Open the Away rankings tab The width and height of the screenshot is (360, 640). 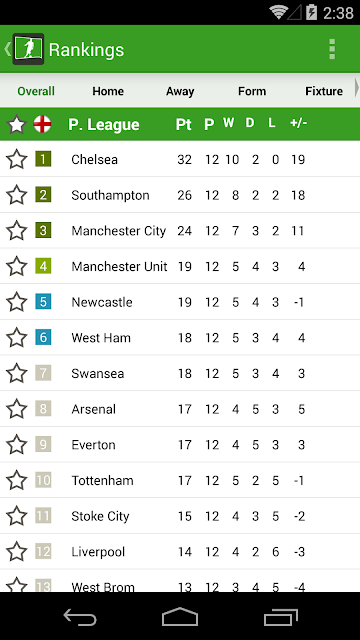(x=180, y=91)
